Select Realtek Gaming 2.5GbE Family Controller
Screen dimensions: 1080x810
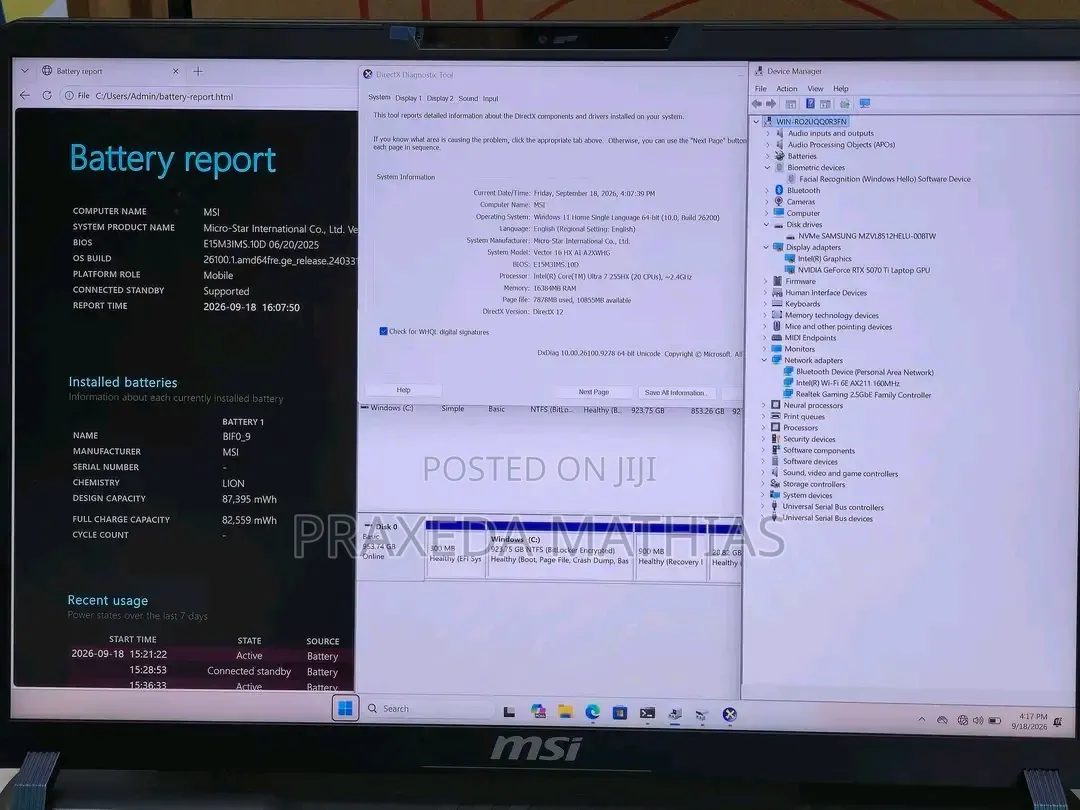point(863,395)
